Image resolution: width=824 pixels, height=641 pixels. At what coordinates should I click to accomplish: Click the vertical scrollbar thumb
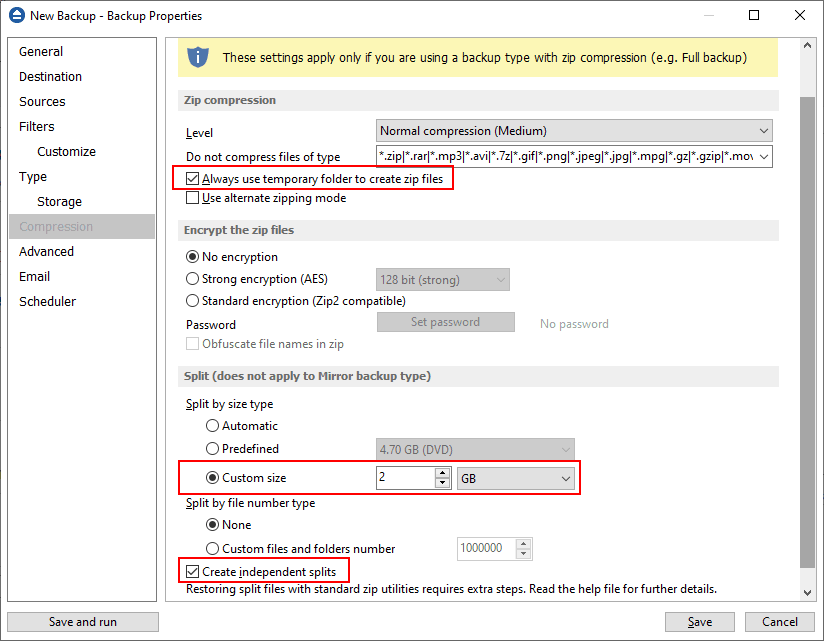pyautogui.click(x=807, y=332)
